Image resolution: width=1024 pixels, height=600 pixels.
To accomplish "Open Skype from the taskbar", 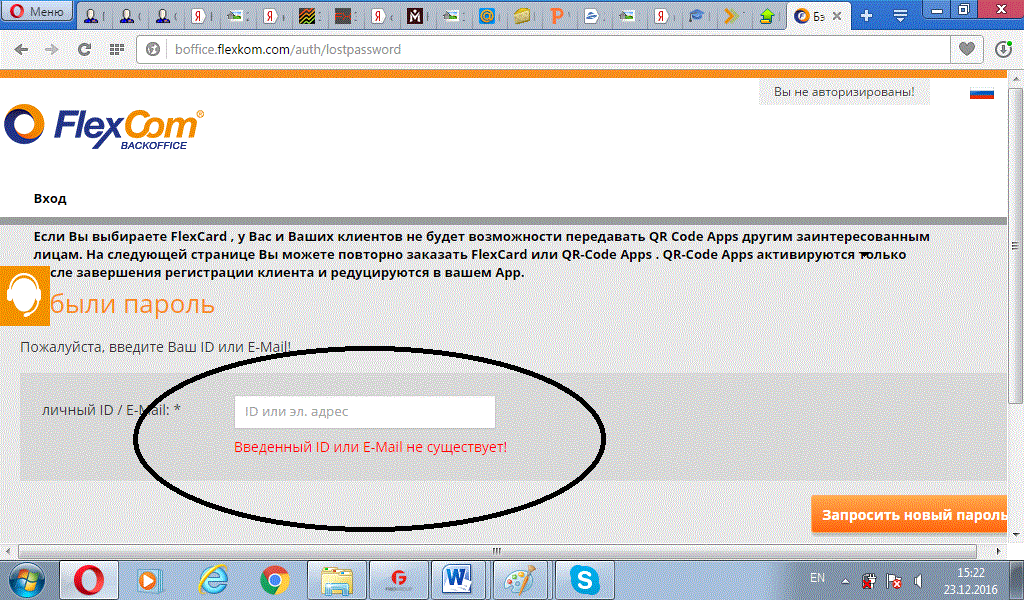I will (584, 580).
